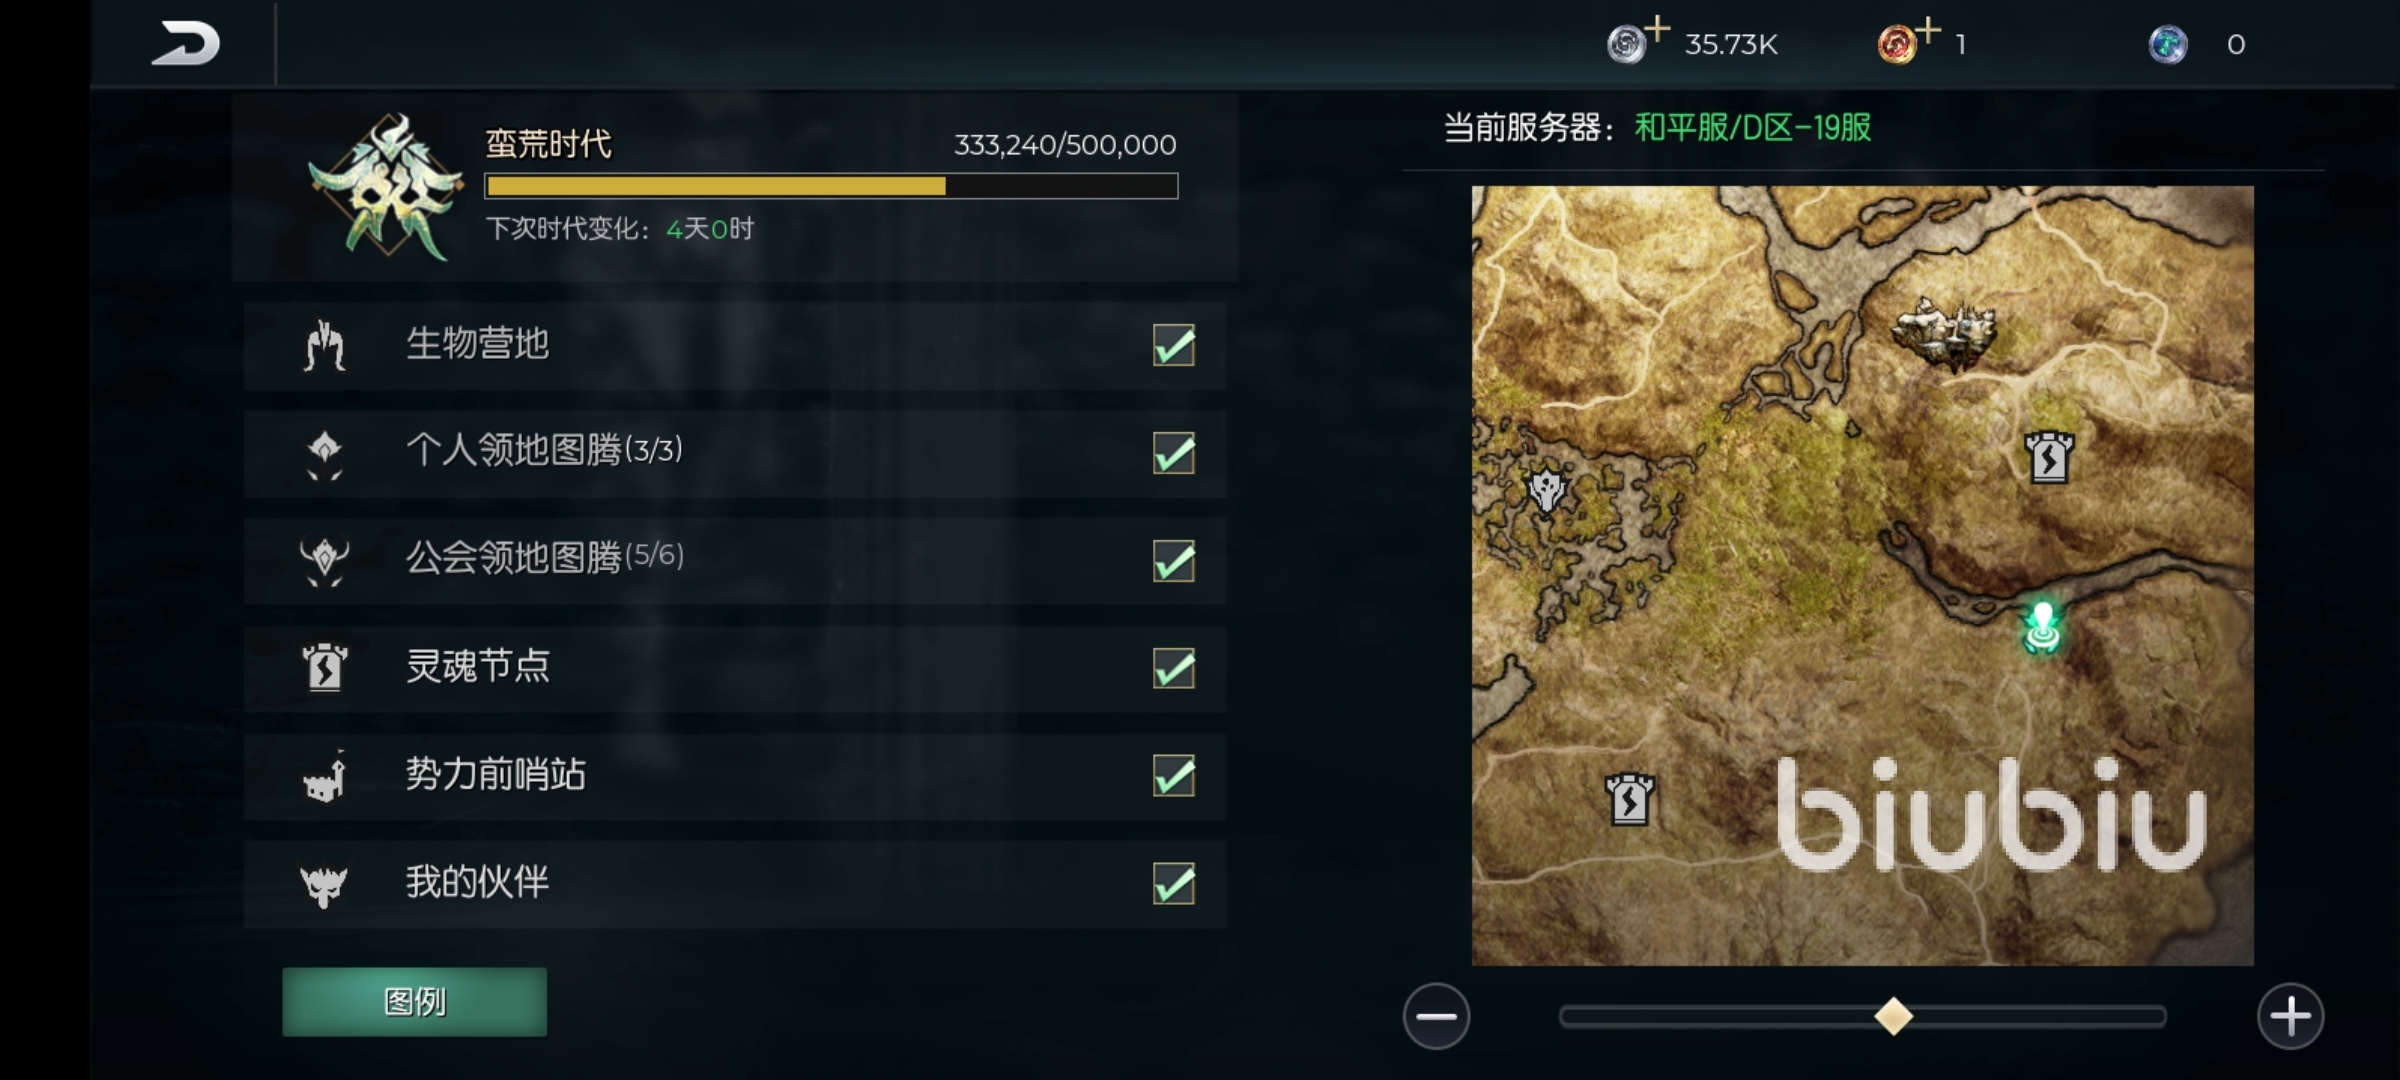Click the map zoom slider handle
2400x1080 pixels.
coord(1893,1016)
